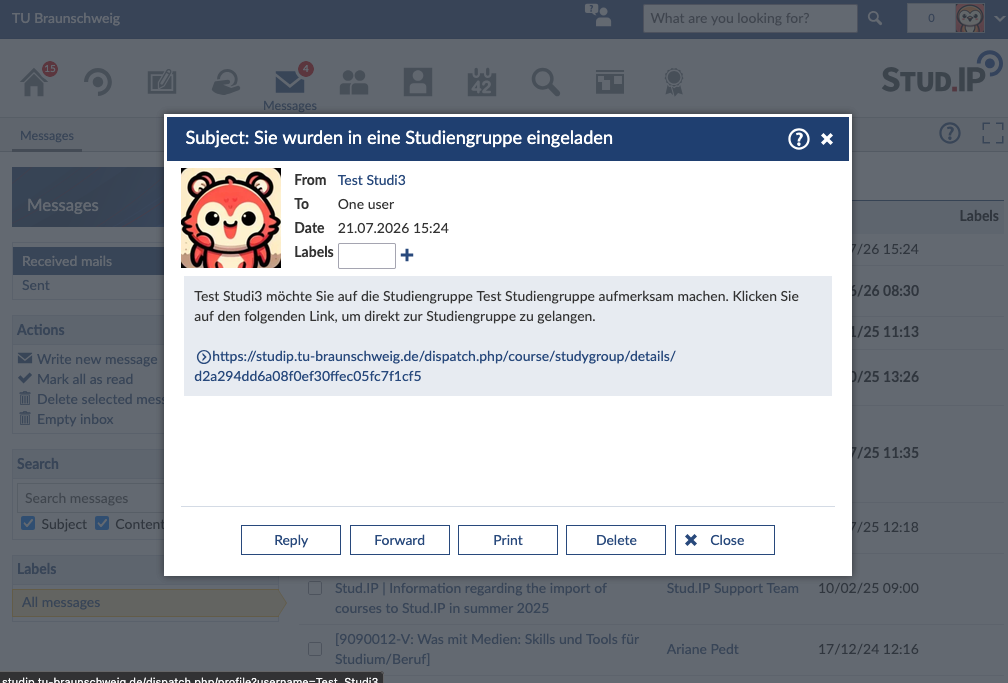This screenshot has height=683, width=1008.
Task: Toggle fullscreen mode icon
Action: [x=993, y=133]
